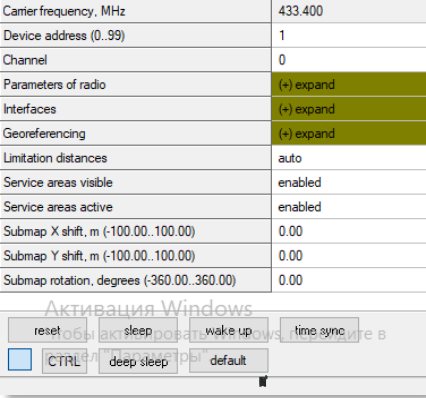Toggle the Service areas active value
The width and height of the screenshot is (426, 398).
[349, 207]
